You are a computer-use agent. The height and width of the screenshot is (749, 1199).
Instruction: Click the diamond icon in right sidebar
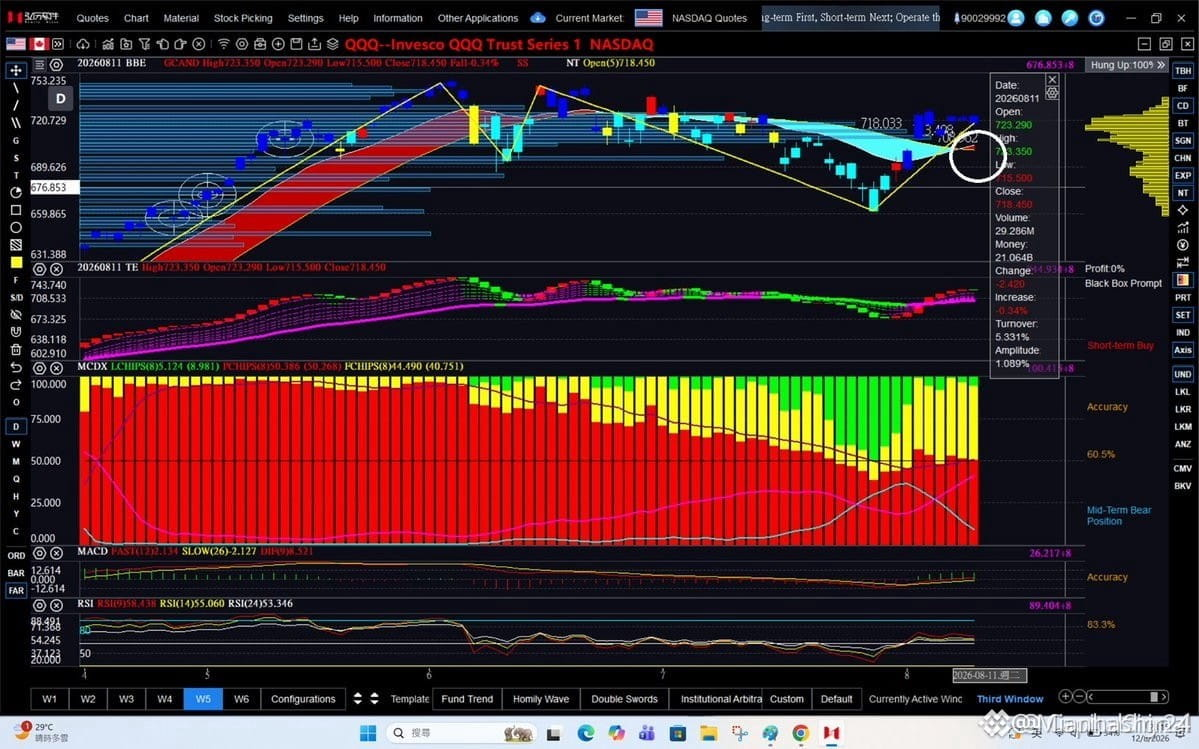pyautogui.click(x=1183, y=209)
